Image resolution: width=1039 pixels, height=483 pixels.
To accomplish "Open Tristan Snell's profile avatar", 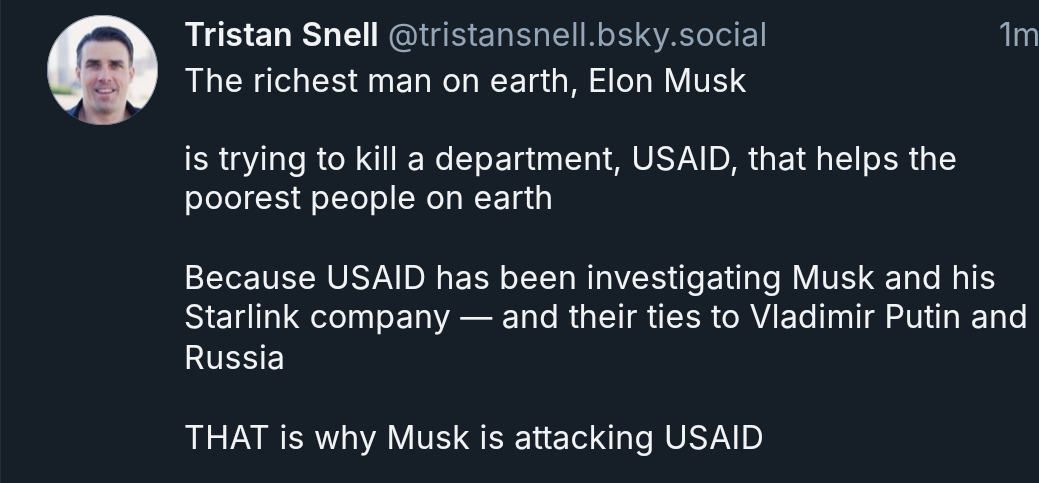I will click(x=102, y=70).
